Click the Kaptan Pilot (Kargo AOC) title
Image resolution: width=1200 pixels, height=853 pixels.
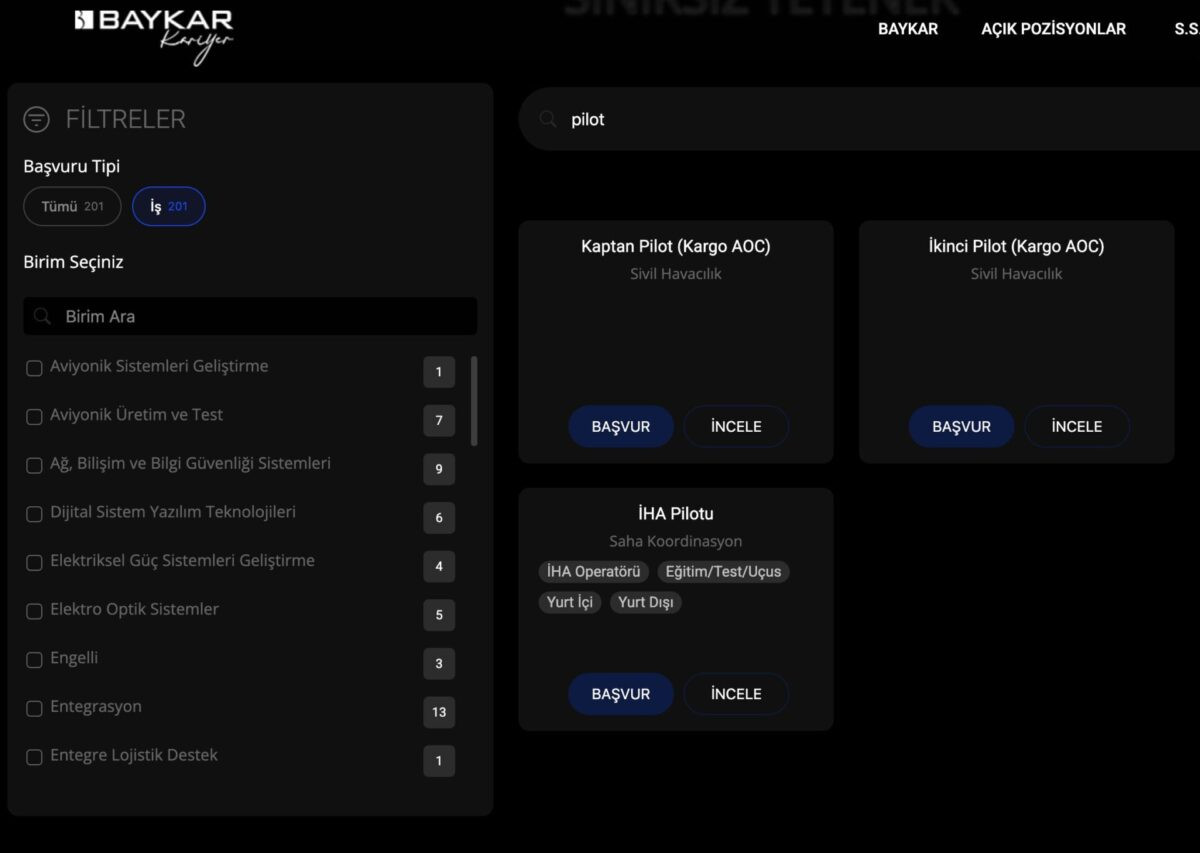pyautogui.click(x=676, y=246)
